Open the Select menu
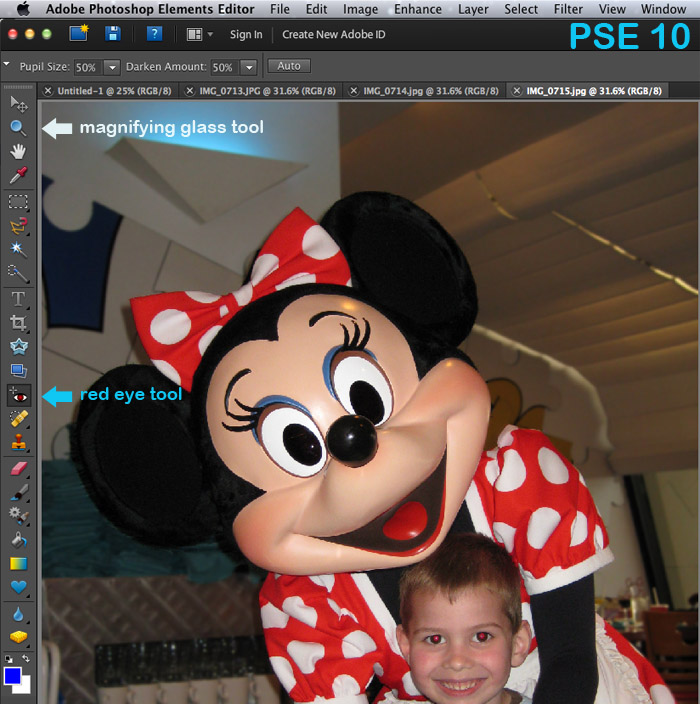This screenshot has height=704, width=700. point(521,9)
